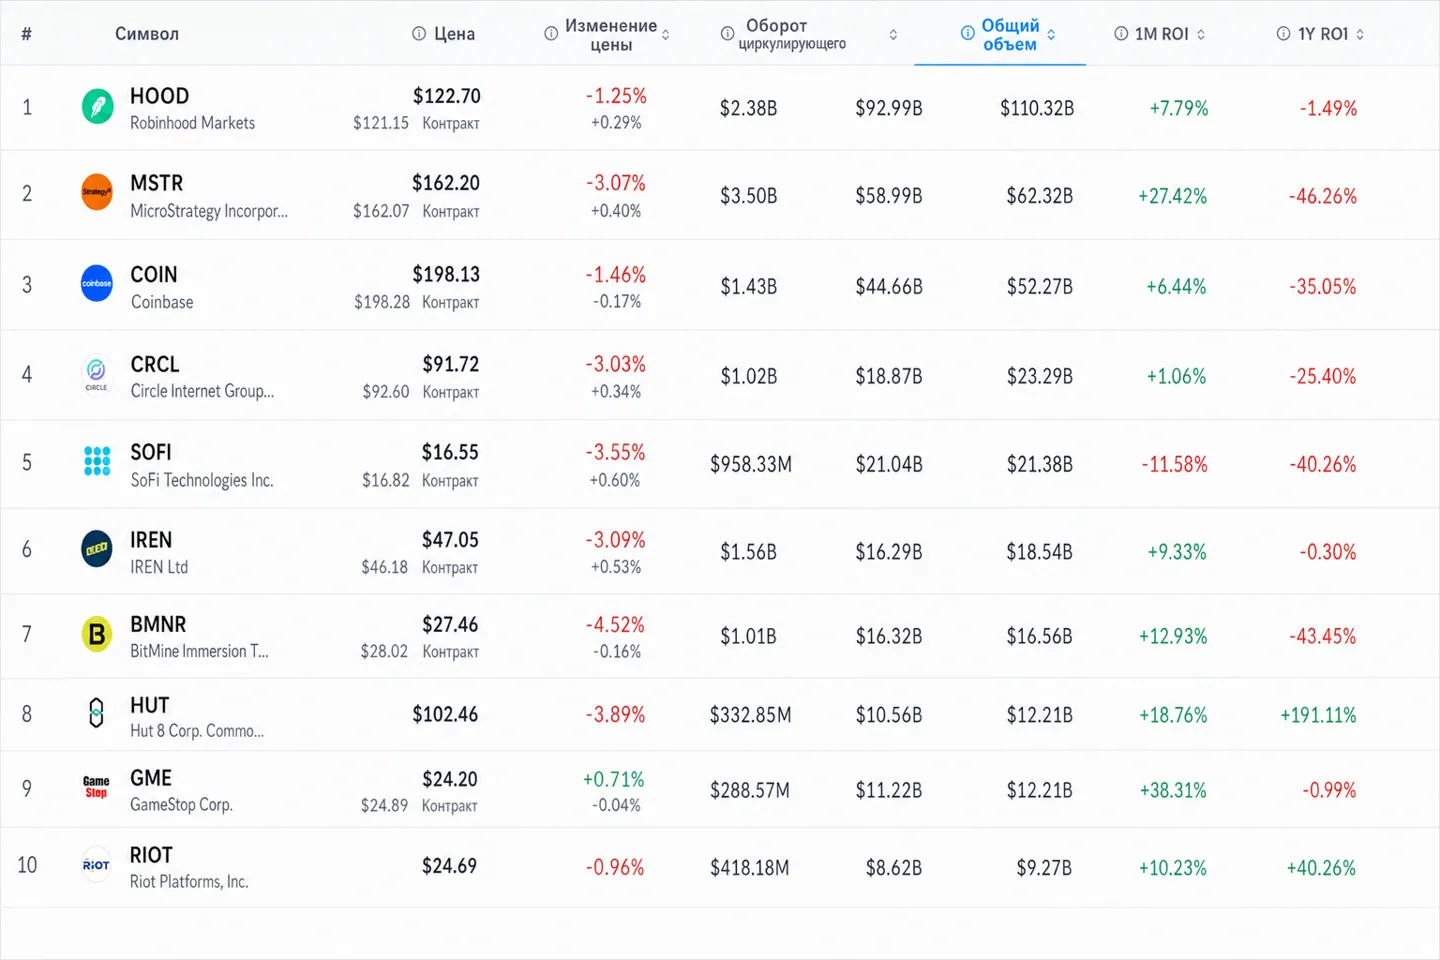Image resolution: width=1440 pixels, height=960 pixels.
Task: Click the Цена column header label
Action: pos(455,34)
